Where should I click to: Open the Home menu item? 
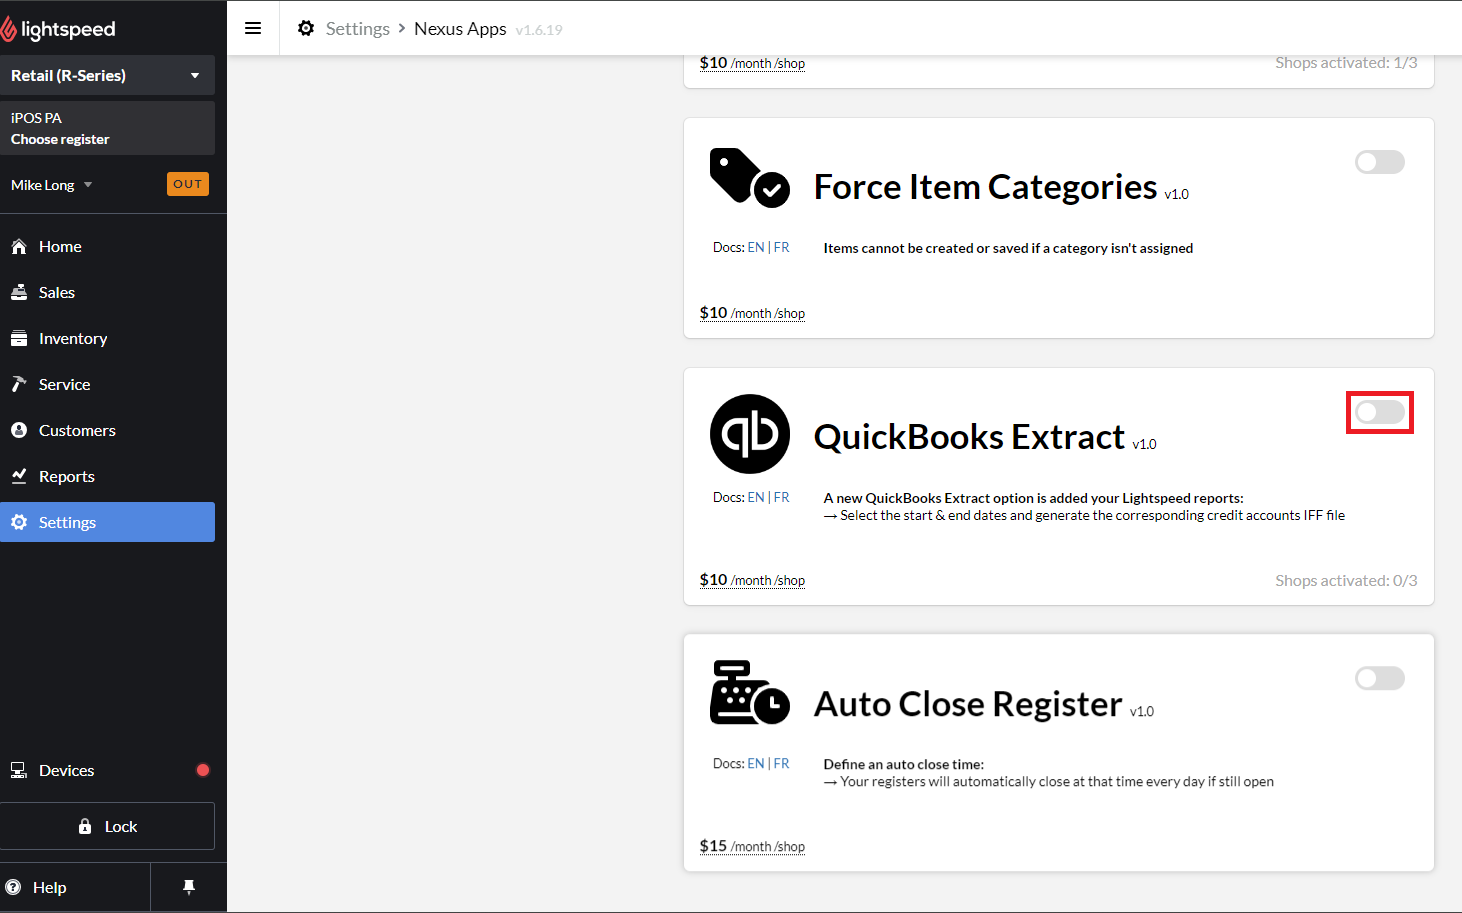click(107, 246)
